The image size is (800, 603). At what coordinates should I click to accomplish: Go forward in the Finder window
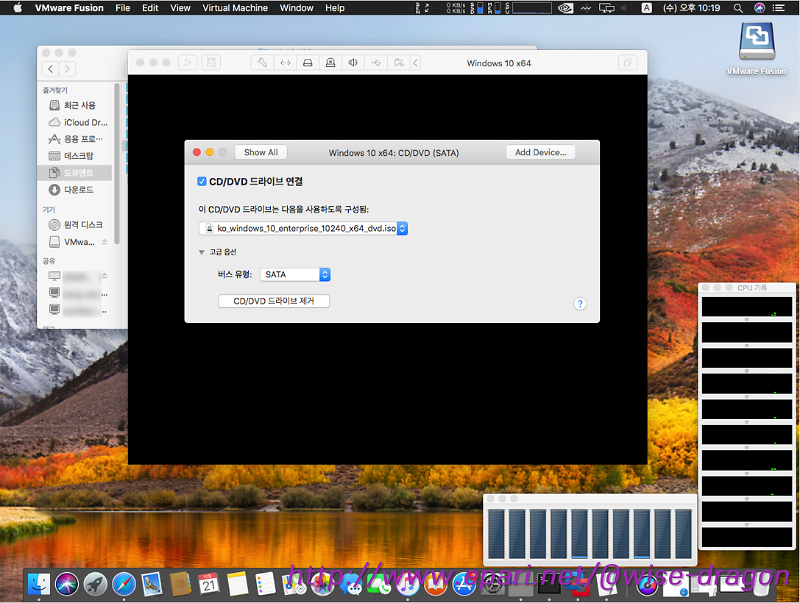67,68
